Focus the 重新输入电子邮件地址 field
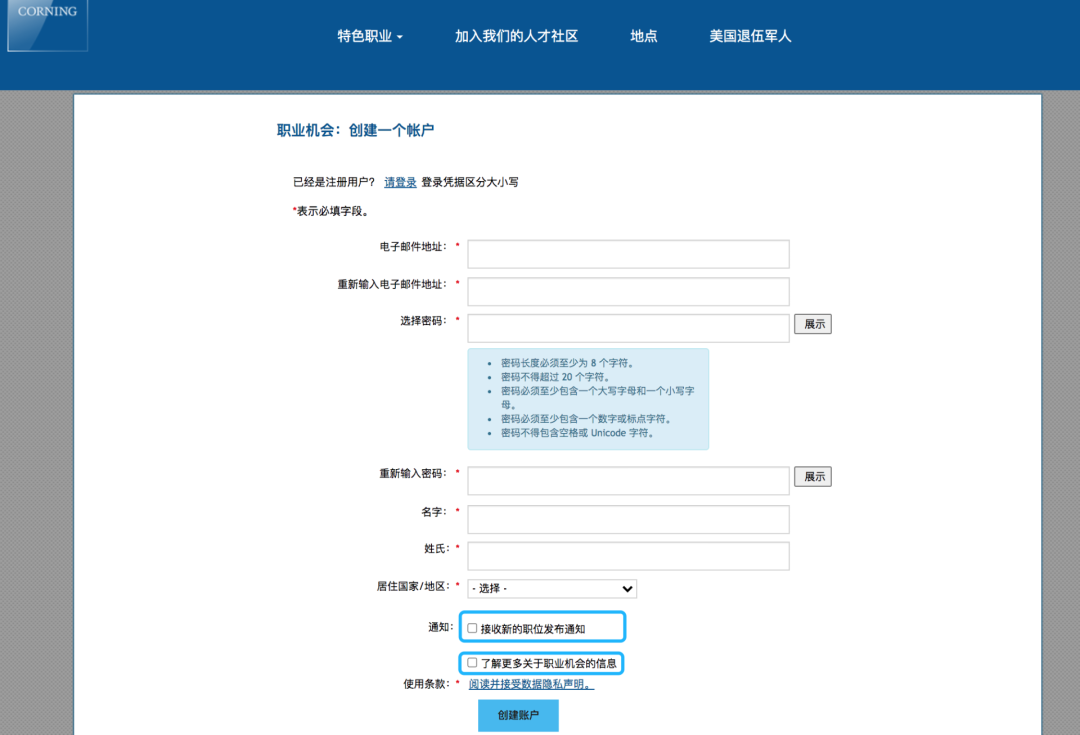This screenshot has height=735, width=1080. [x=628, y=291]
